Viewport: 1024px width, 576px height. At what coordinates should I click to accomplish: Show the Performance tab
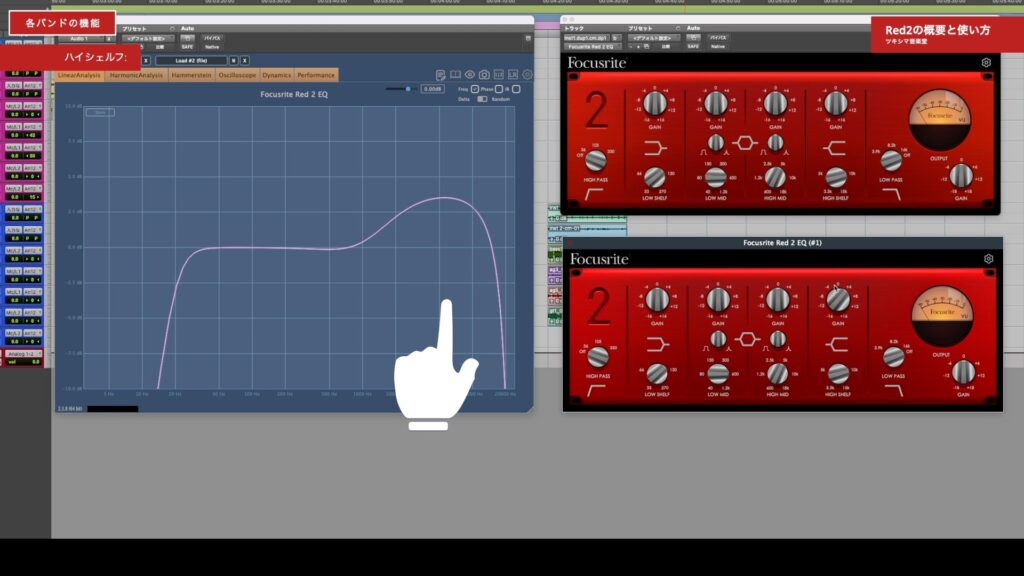coord(316,75)
